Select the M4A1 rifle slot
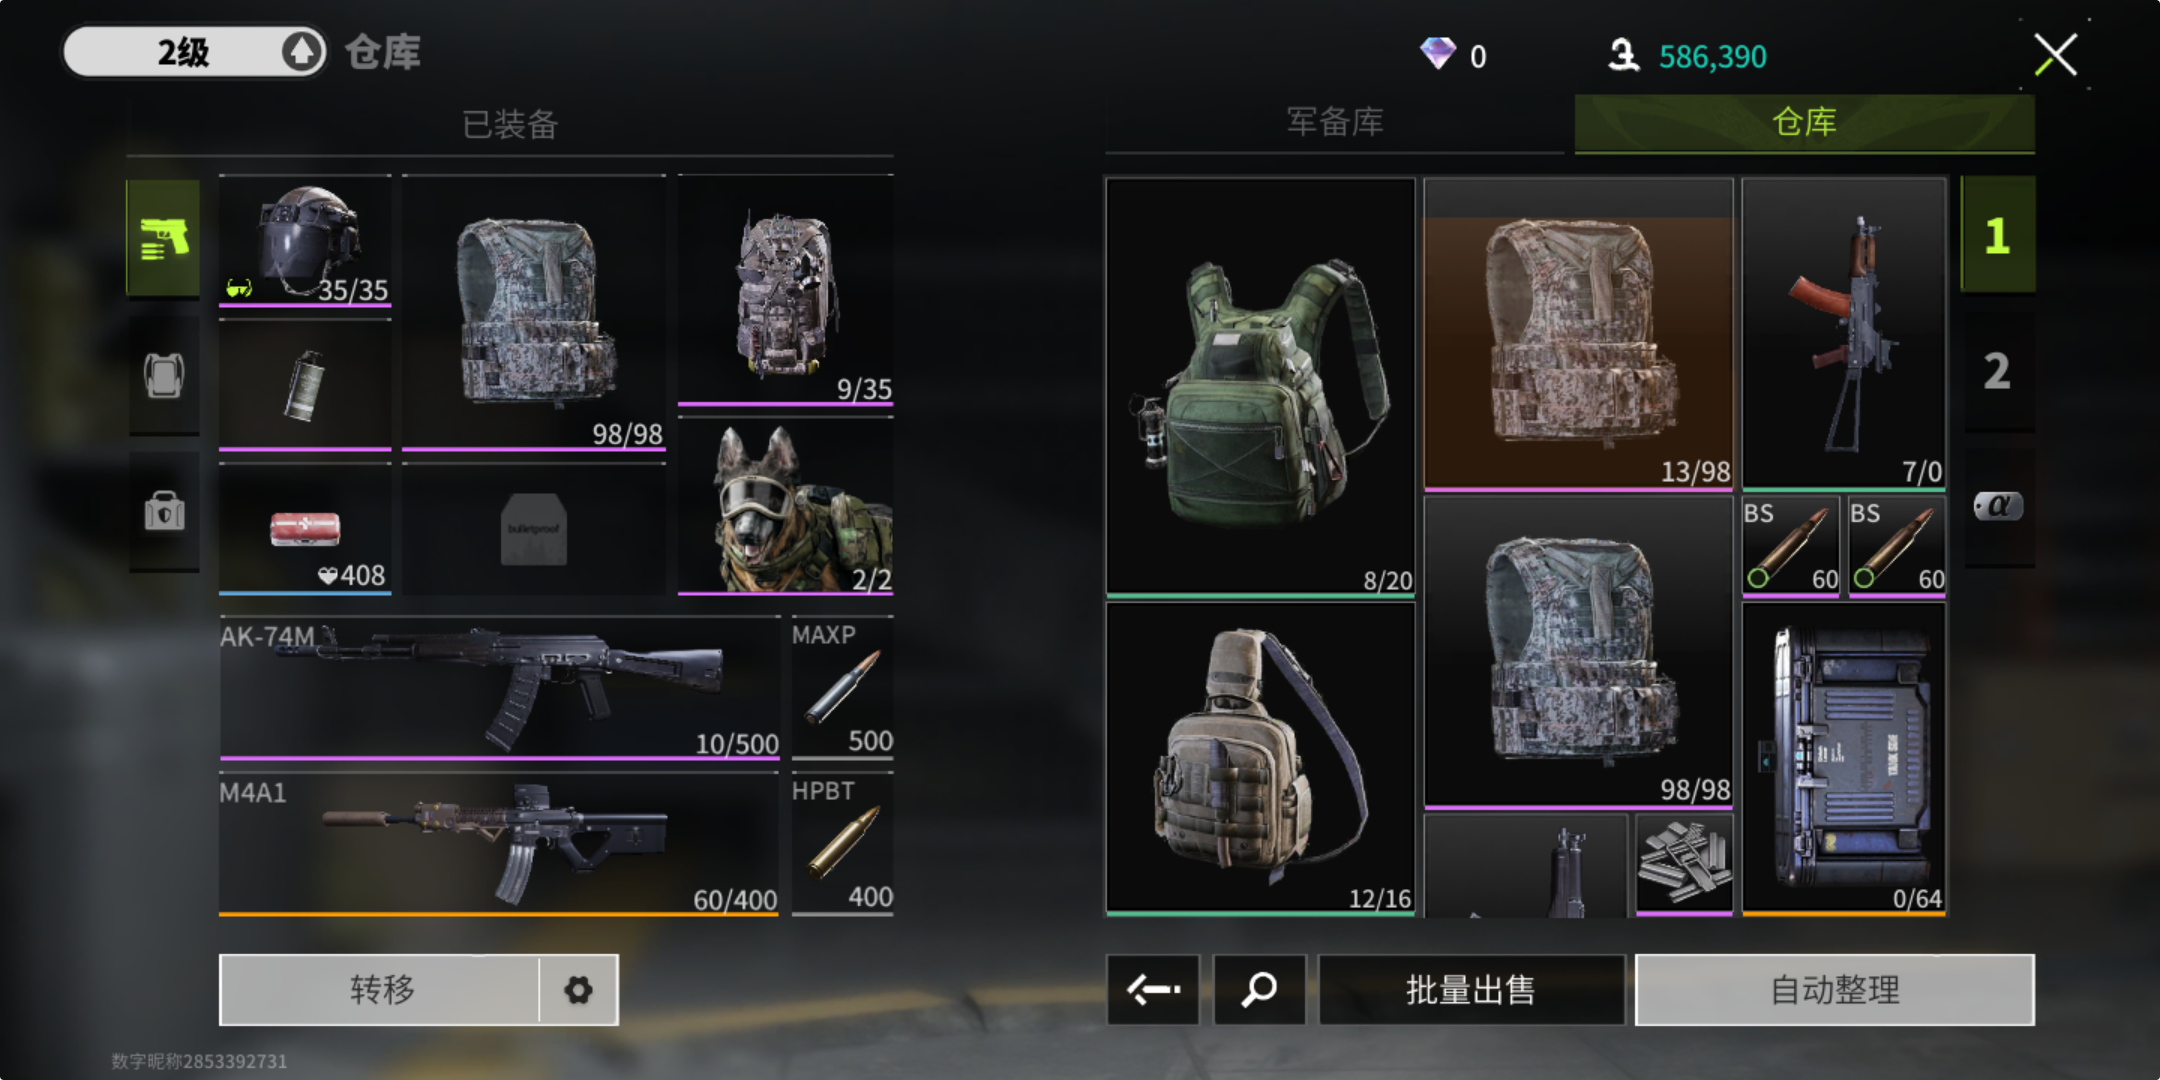Viewport: 2160px width, 1080px height. click(x=499, y=844)
